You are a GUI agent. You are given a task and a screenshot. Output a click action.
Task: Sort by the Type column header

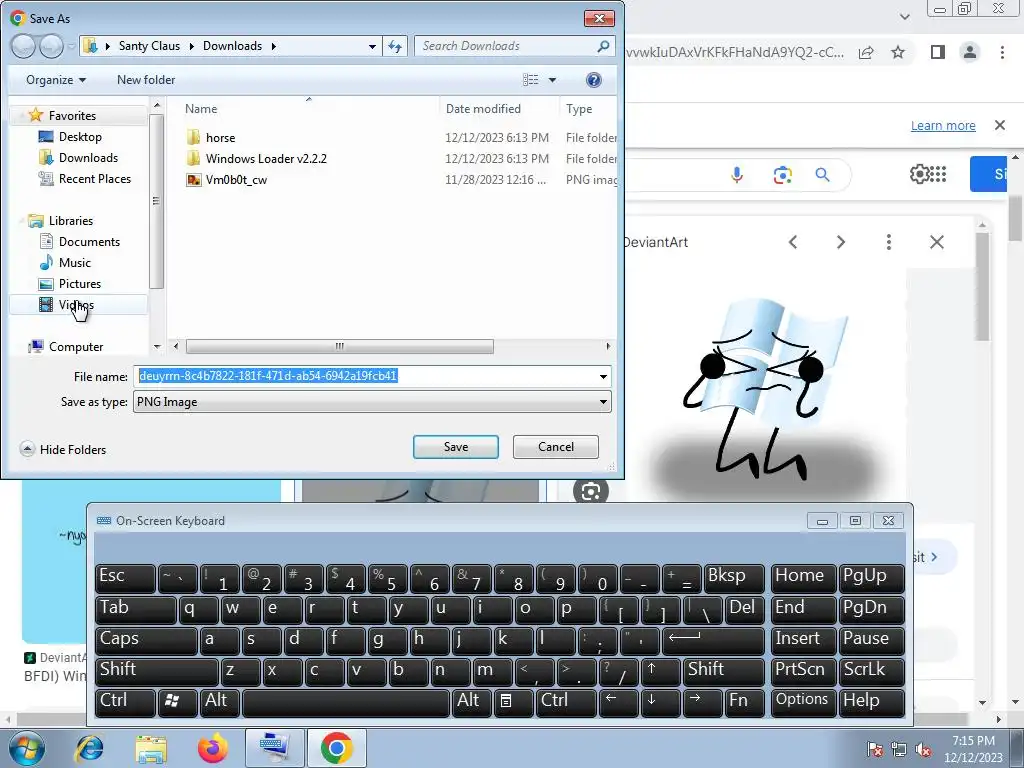pyautogui.click(x=579, y=108)
